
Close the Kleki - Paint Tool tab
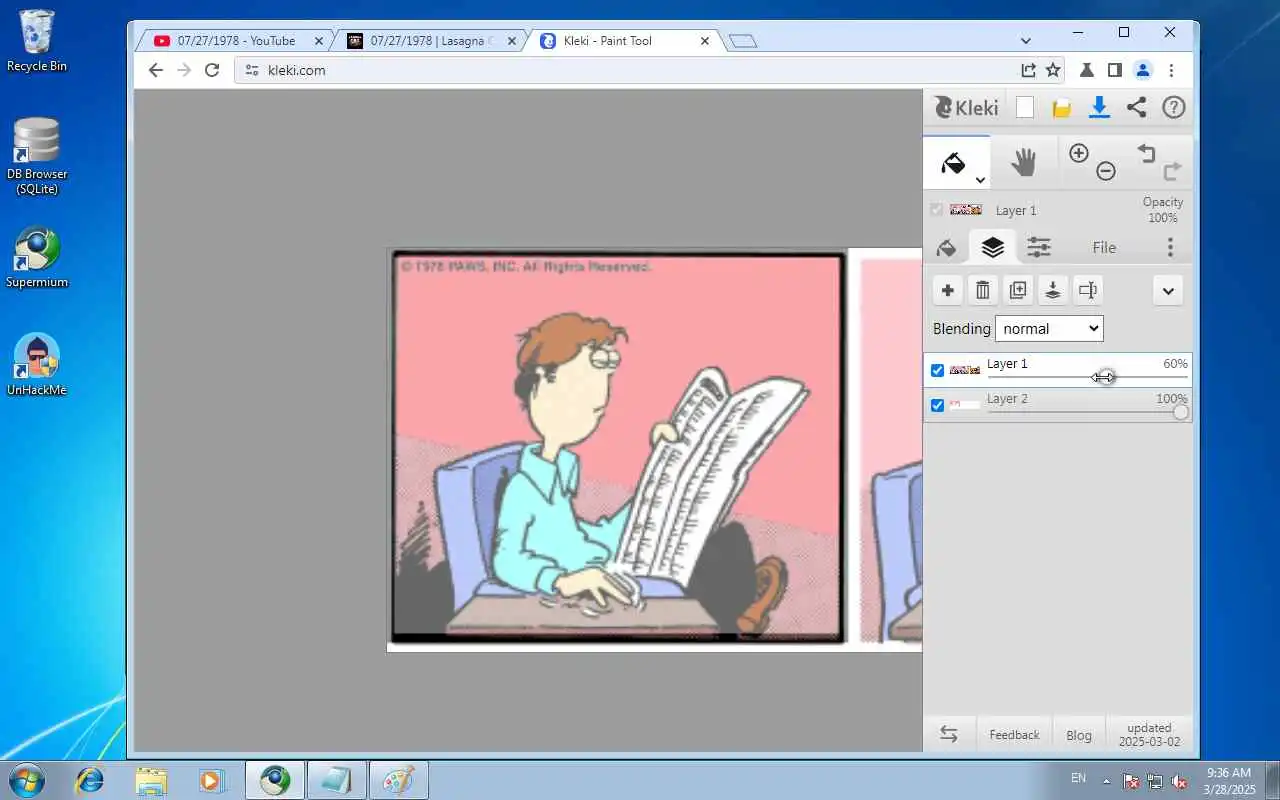pos(705,41)
